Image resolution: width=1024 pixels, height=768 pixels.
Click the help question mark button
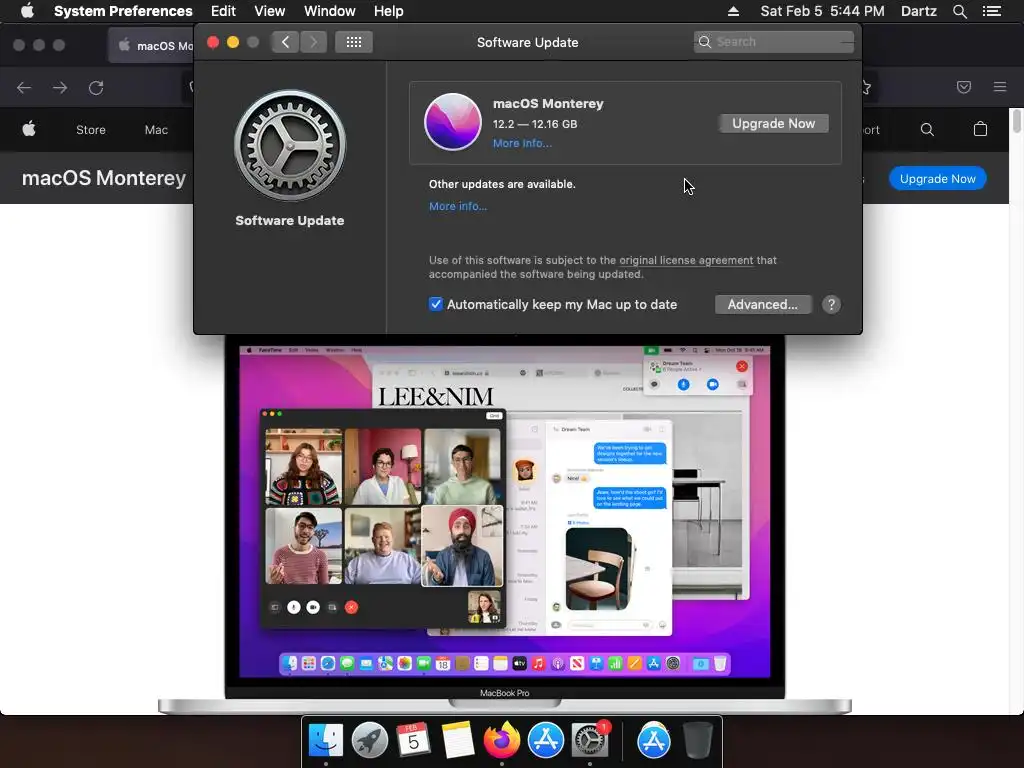click(831, 304)
